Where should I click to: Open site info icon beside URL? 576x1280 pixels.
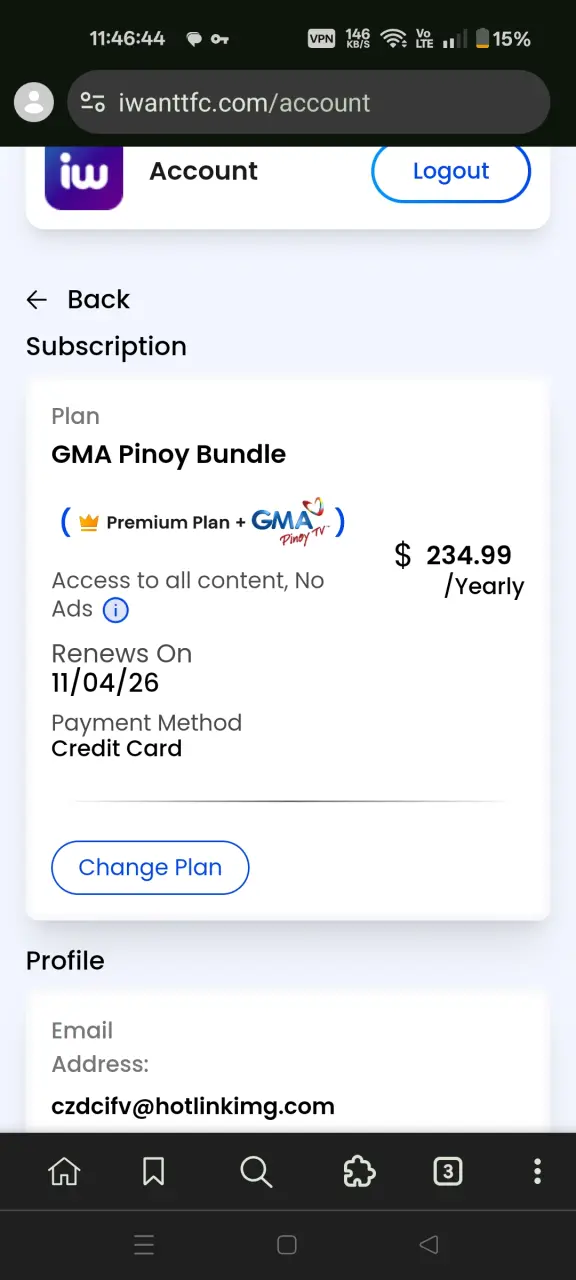point(93,102)
